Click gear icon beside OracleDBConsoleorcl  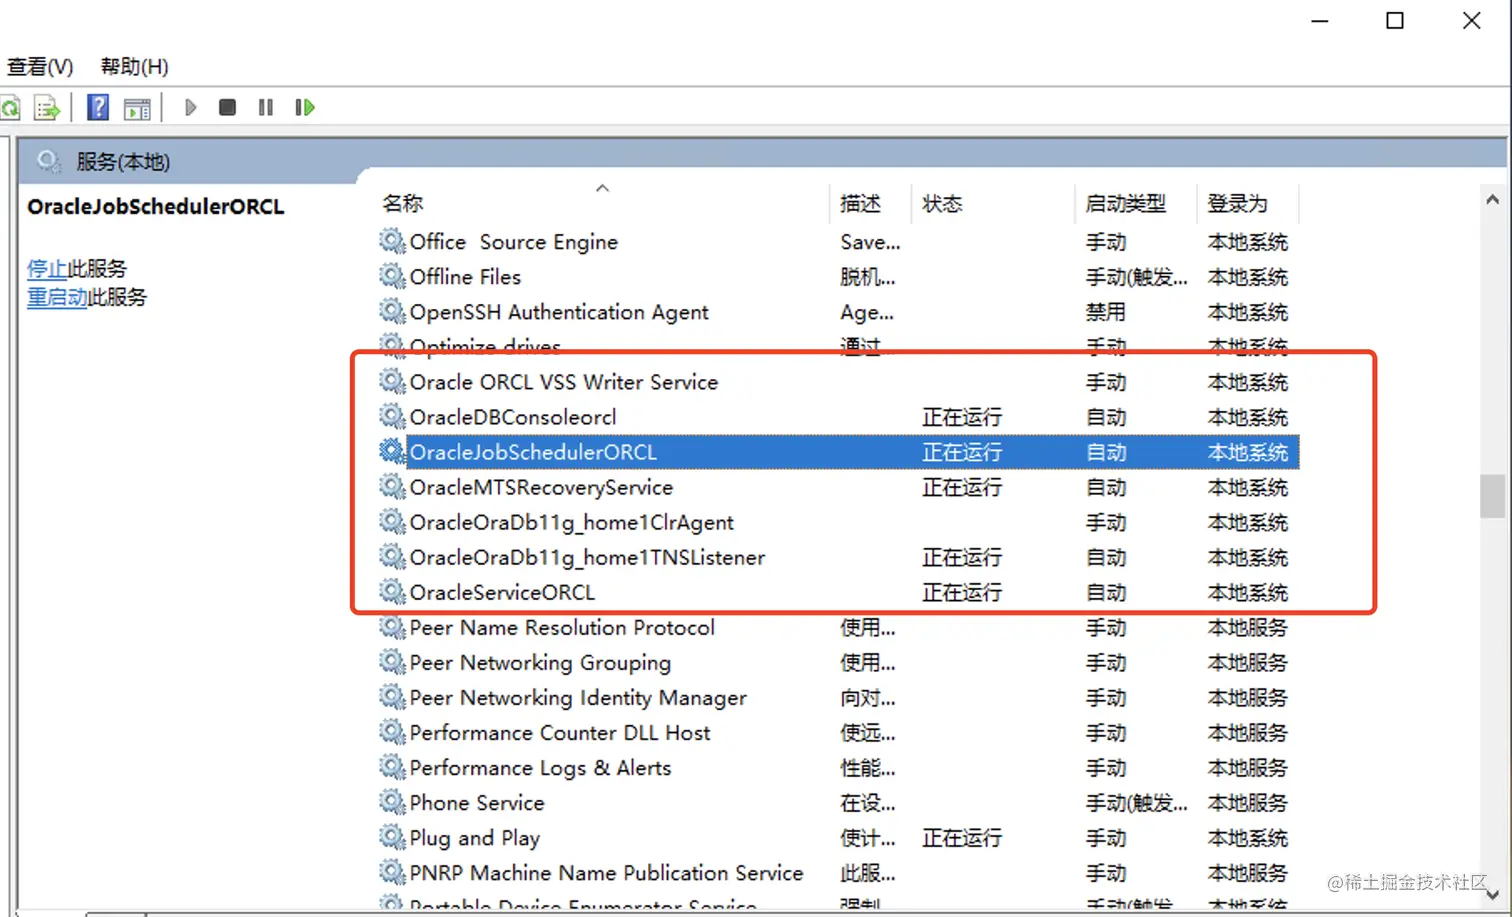(x=392, y=416)
